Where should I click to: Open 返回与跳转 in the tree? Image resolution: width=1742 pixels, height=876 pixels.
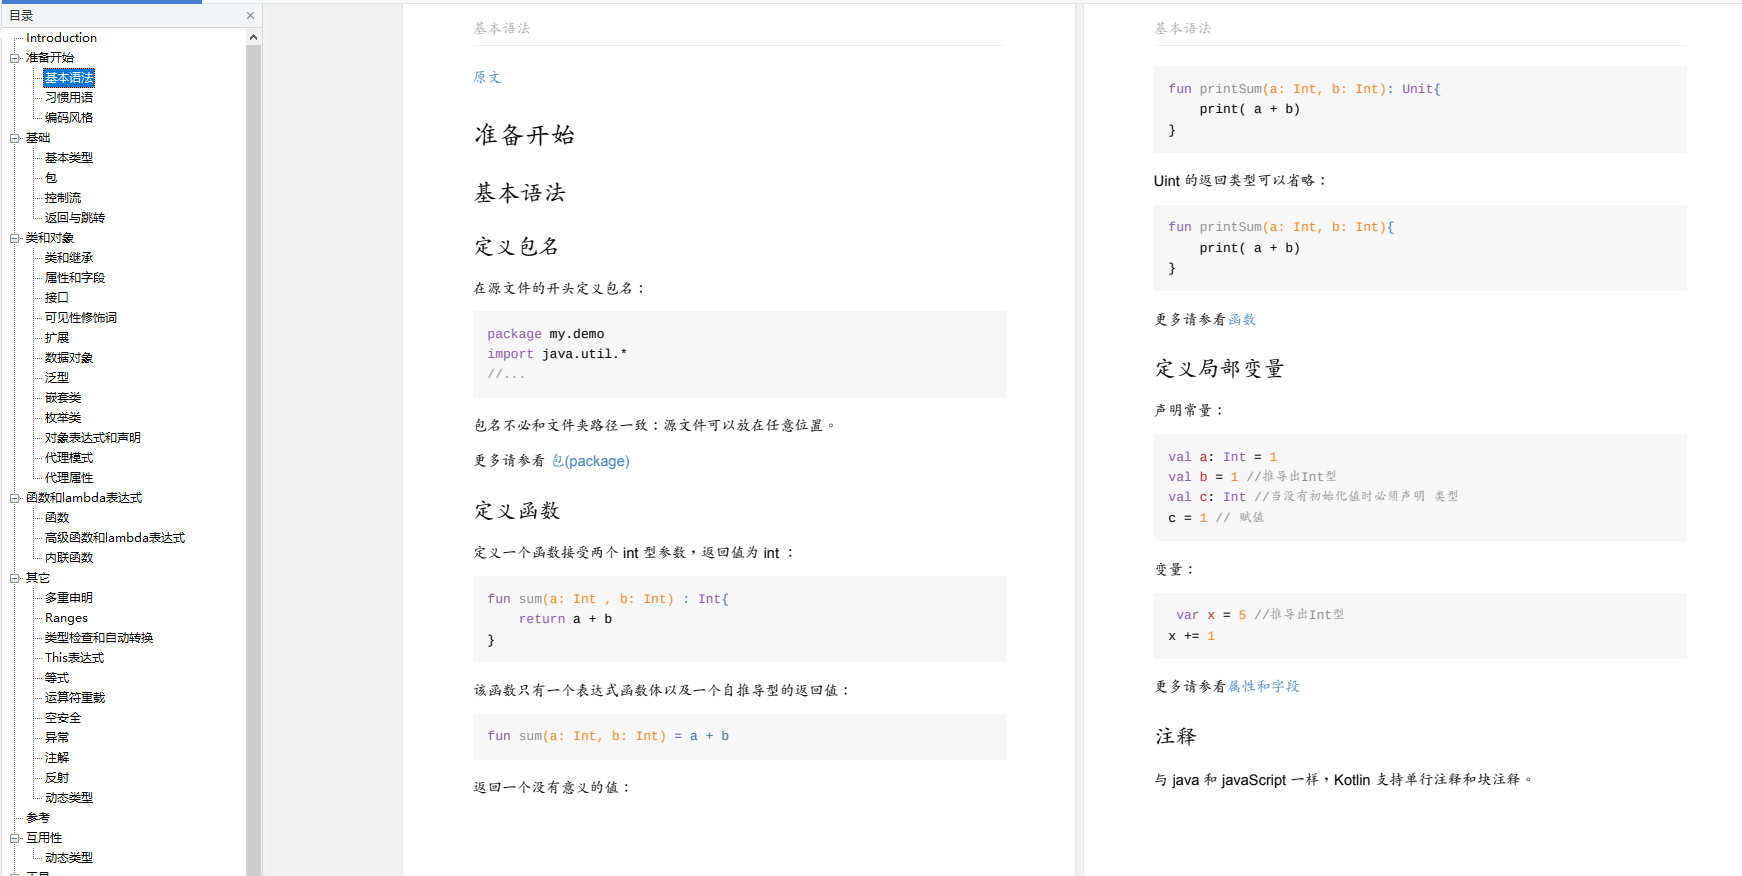(x=75, y=218)
